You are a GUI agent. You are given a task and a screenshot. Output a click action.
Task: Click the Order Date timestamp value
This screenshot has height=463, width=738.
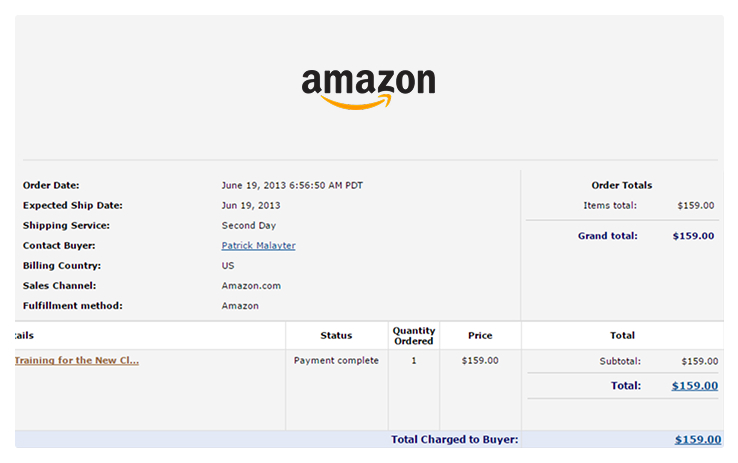pyautogui.click(x=284, y=186)
